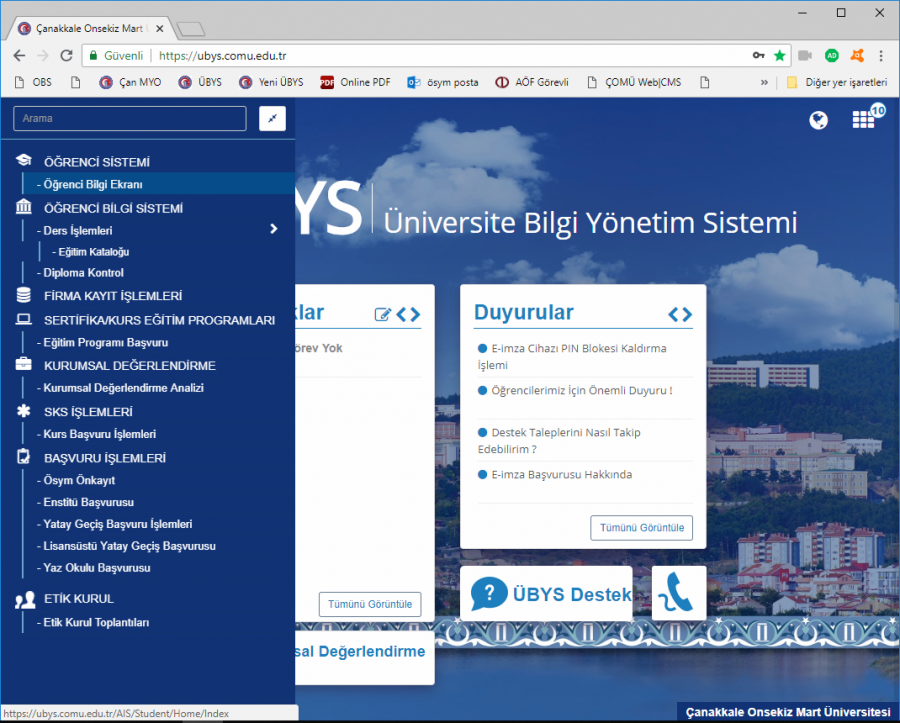
Task: Open the AÖF Görevli bookmark
Action: coord(532,82)
